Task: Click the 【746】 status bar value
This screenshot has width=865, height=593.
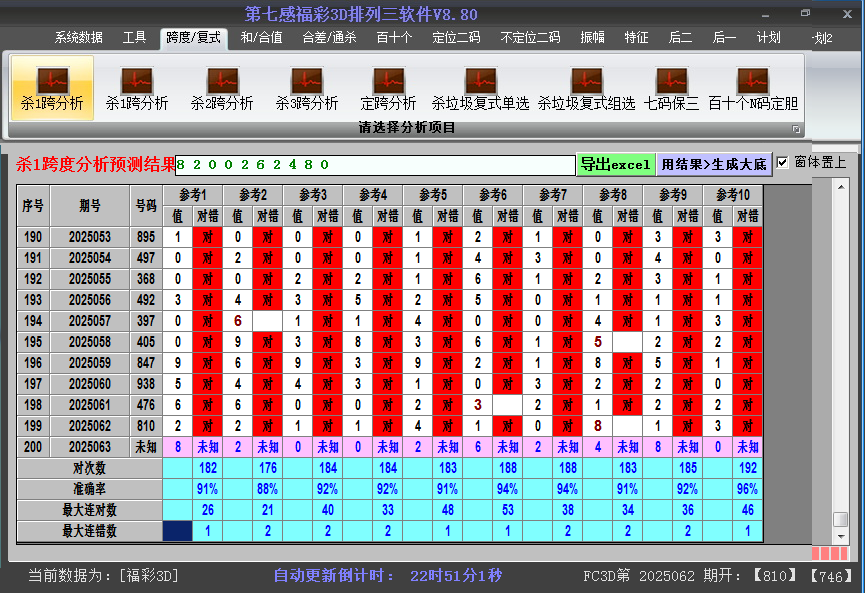Action: click(x=831, y=576)
